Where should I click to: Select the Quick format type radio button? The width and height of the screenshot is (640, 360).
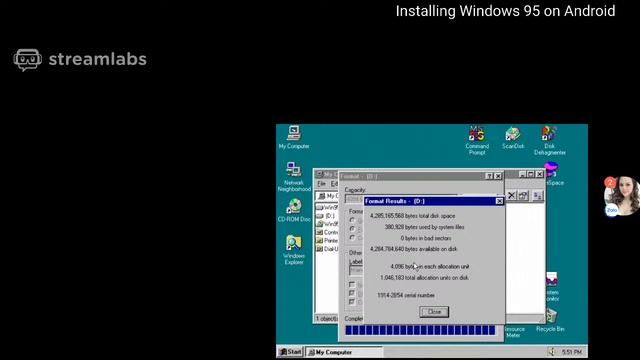pos(352,220)
